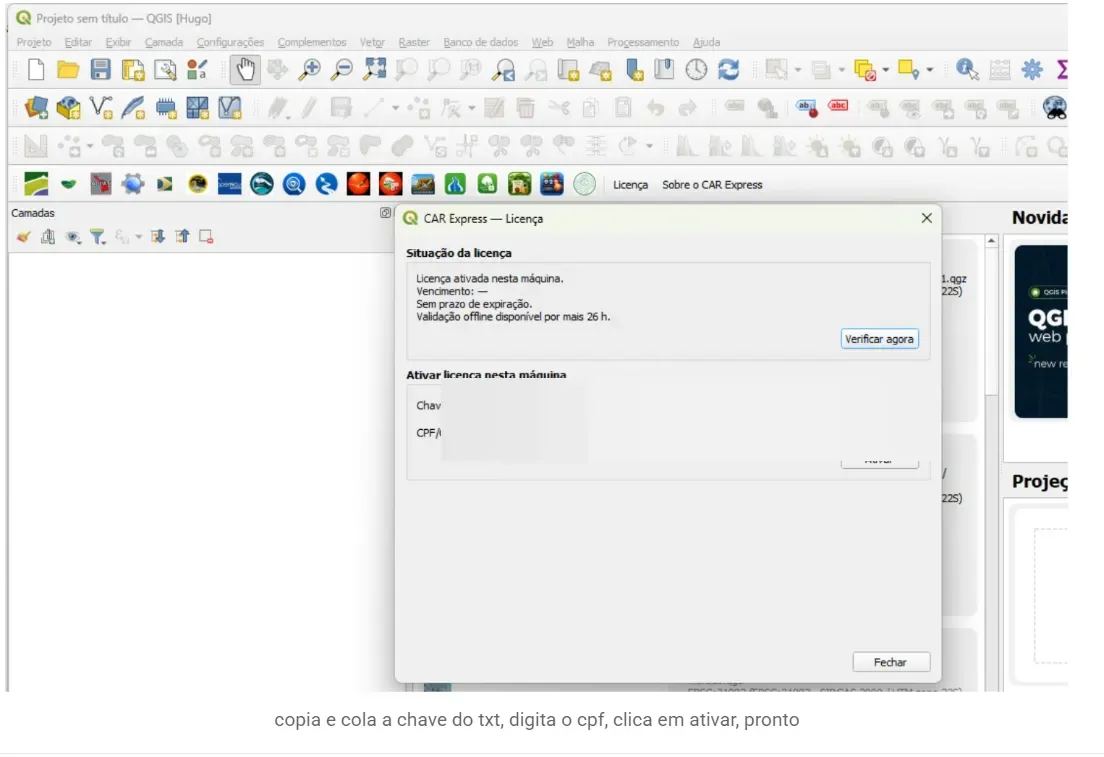1104x757 pixels.
Task: Save project using the floppy disk icon
Action: click(x=101, y=70)
